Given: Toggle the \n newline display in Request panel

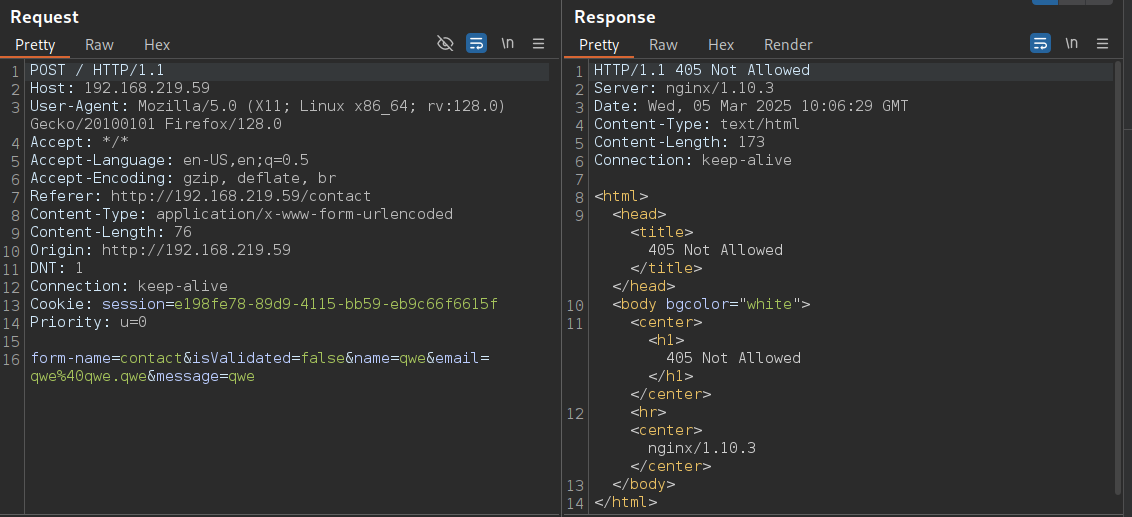Looking at the screenshot, I should point(508,43).
